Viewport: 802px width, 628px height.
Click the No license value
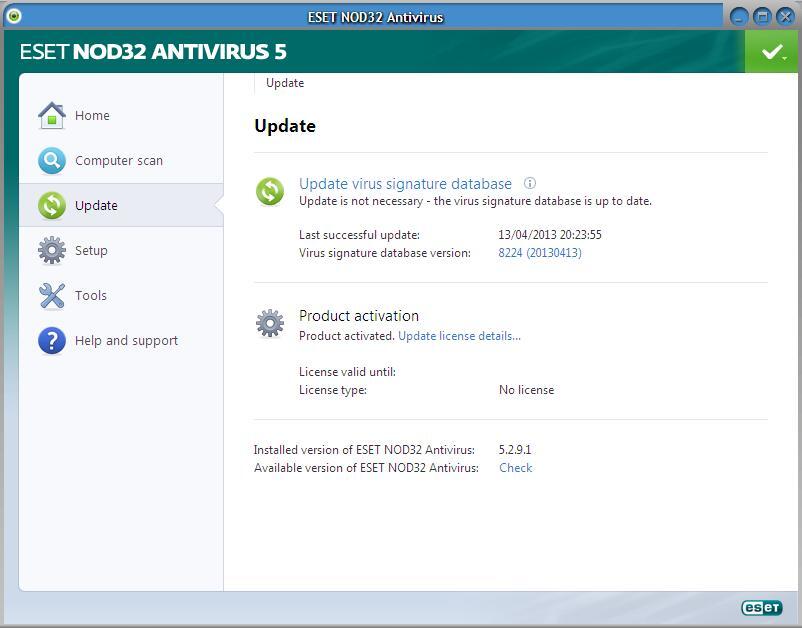coord(526,390)
